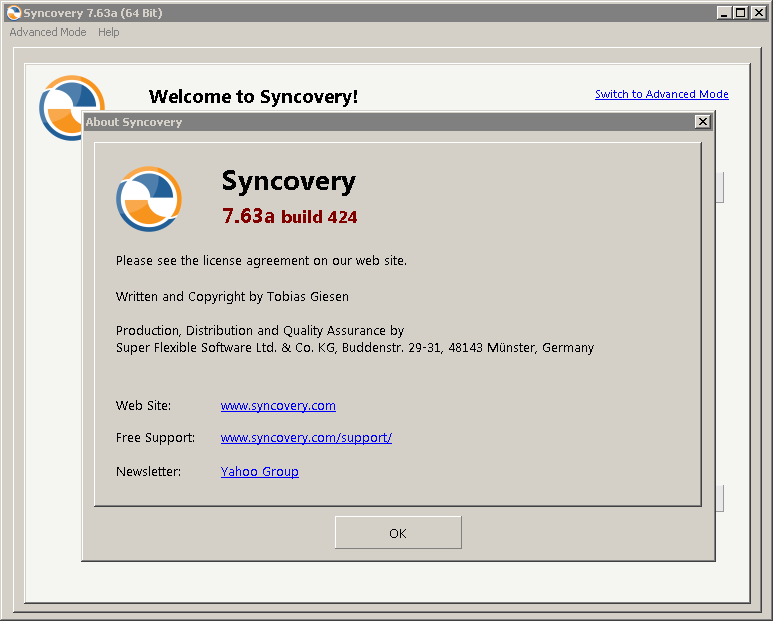Close the About Syncovery dialog

[703, 122]
